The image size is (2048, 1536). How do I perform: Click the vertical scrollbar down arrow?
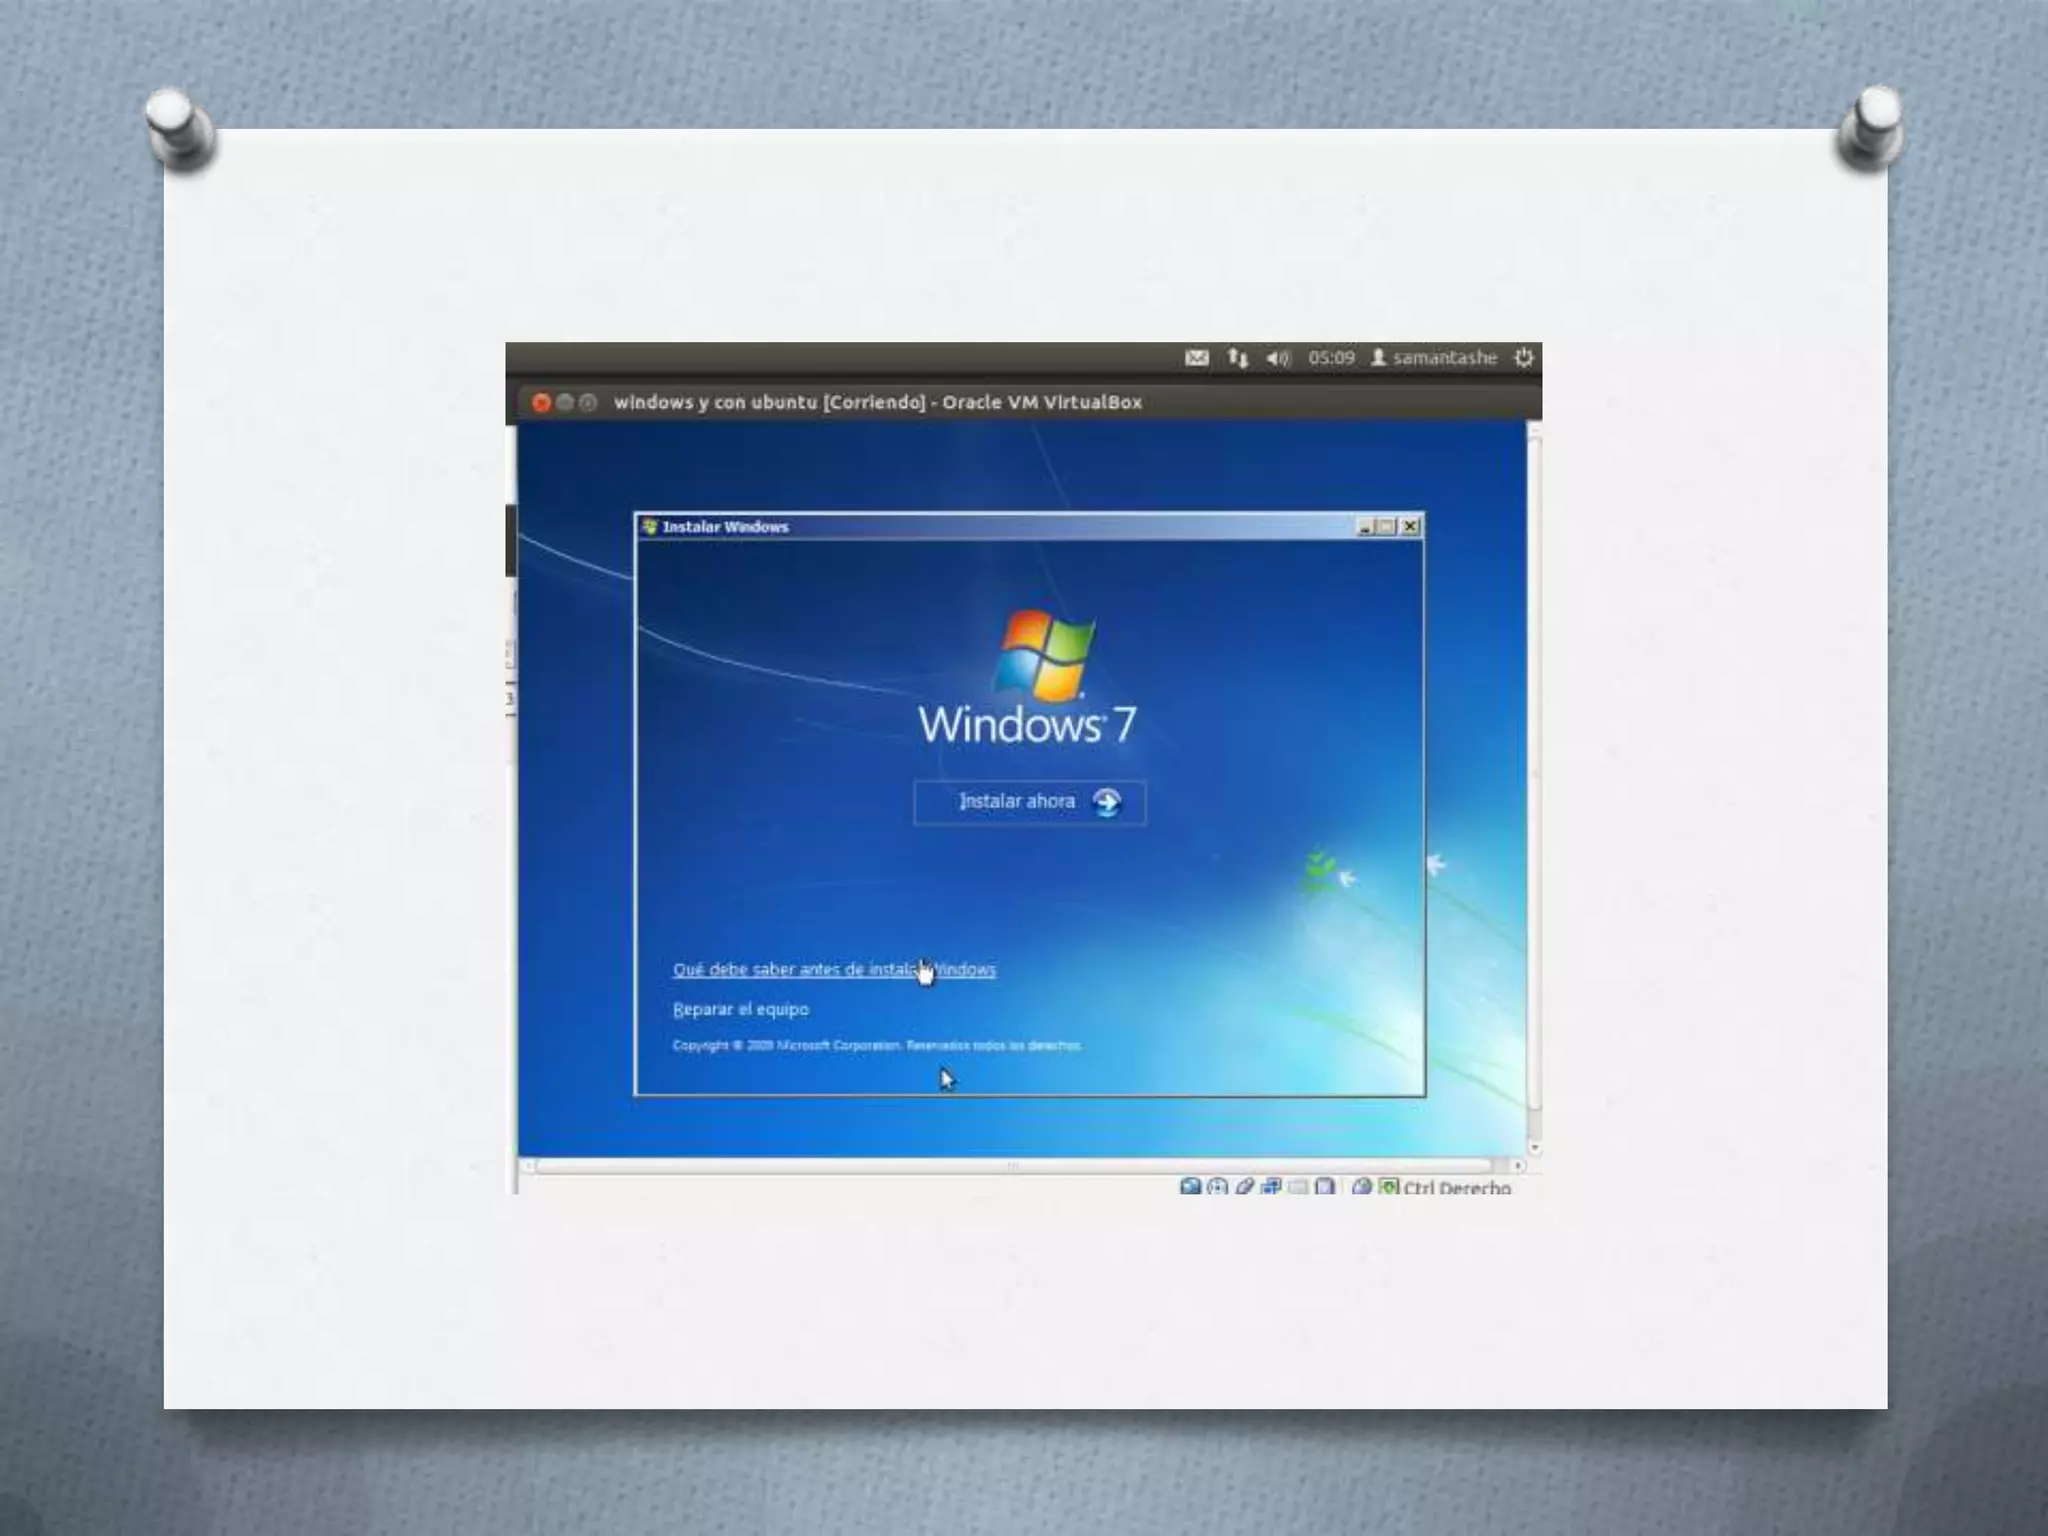click(1535, 1148)
